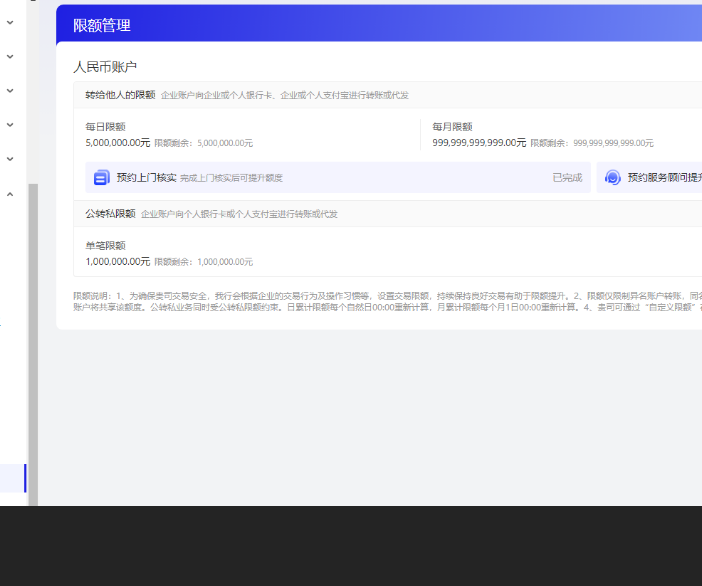Click the 转给他人的限额 section title
This screenshot has height=586, width=702.
[x=120, y=95]
